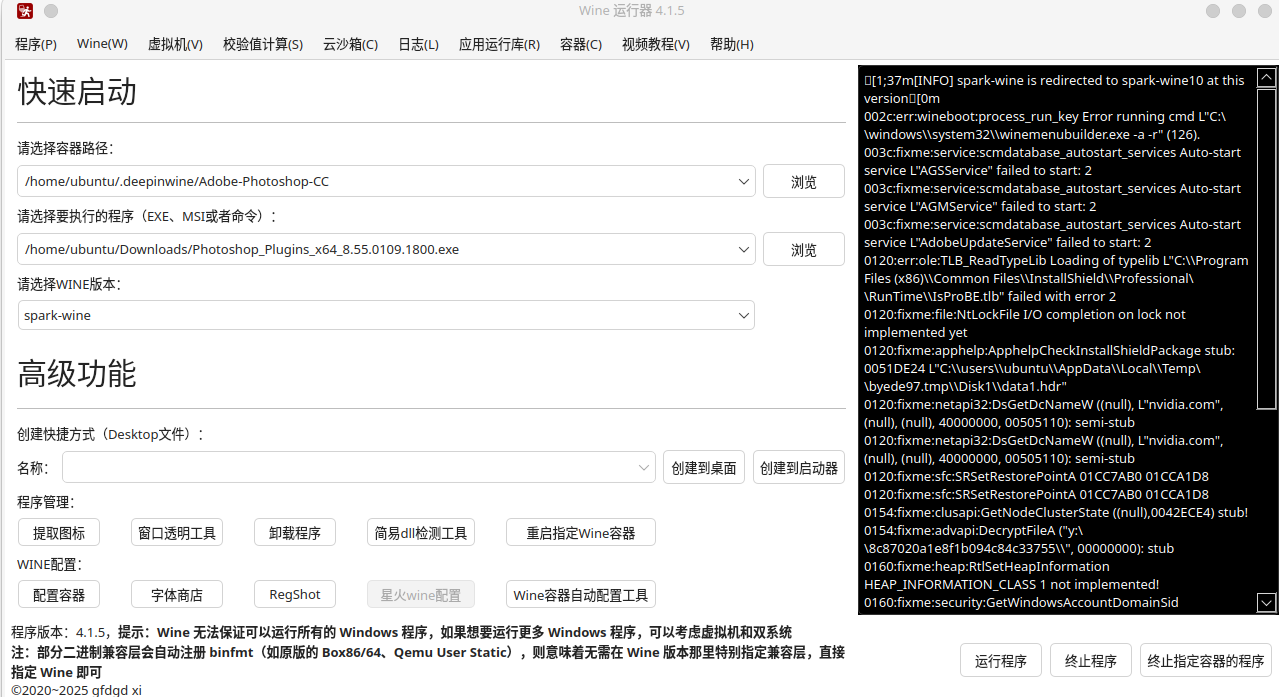Click the log output scrollbar thumb

click(1266, 248)
